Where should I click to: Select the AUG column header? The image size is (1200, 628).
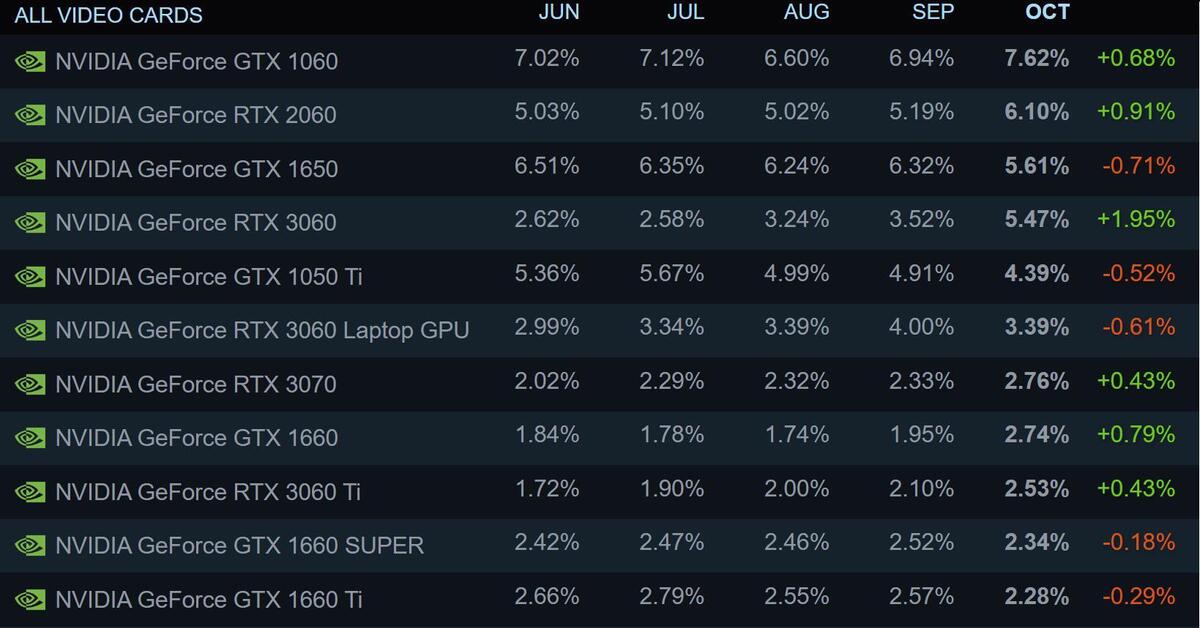[x=806, y=12]
